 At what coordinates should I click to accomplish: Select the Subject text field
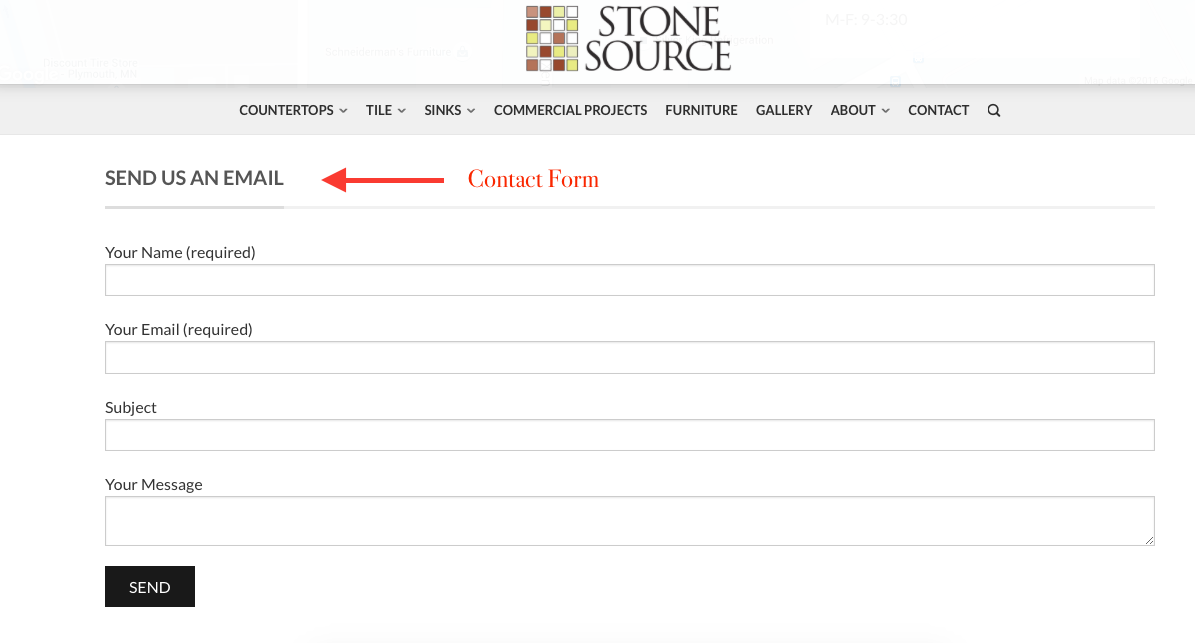pos(629,435)
